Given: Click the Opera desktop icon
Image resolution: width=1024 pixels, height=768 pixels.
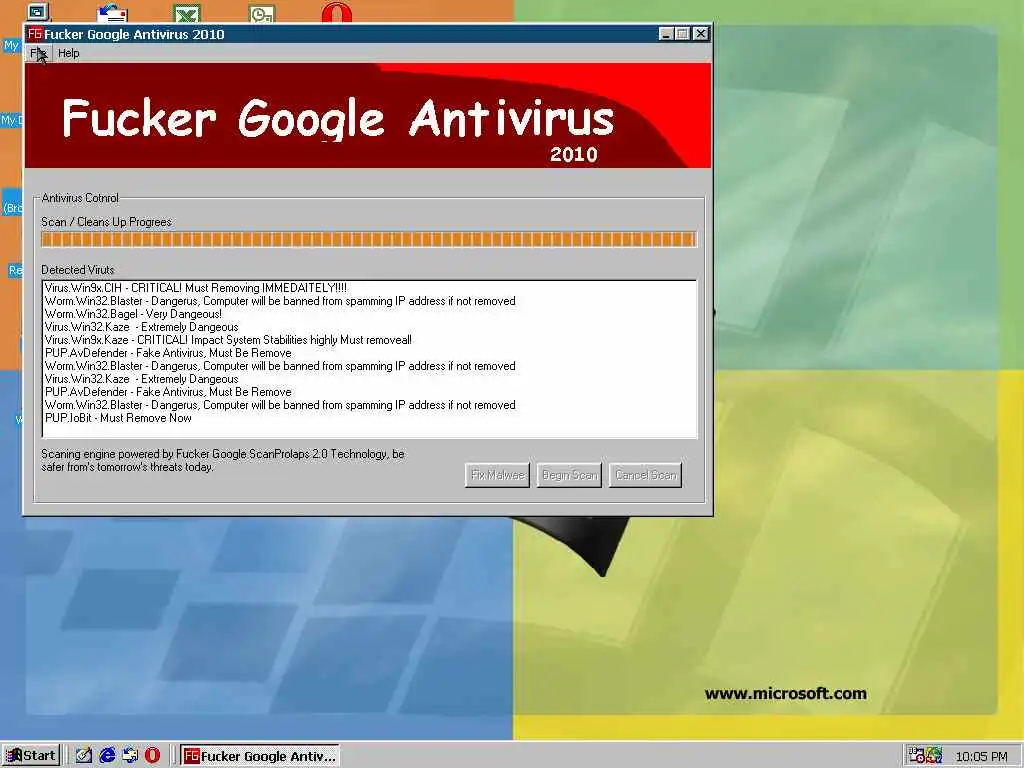Looking at the screenshot, I should pyautogui.click(x=337, y=12).
